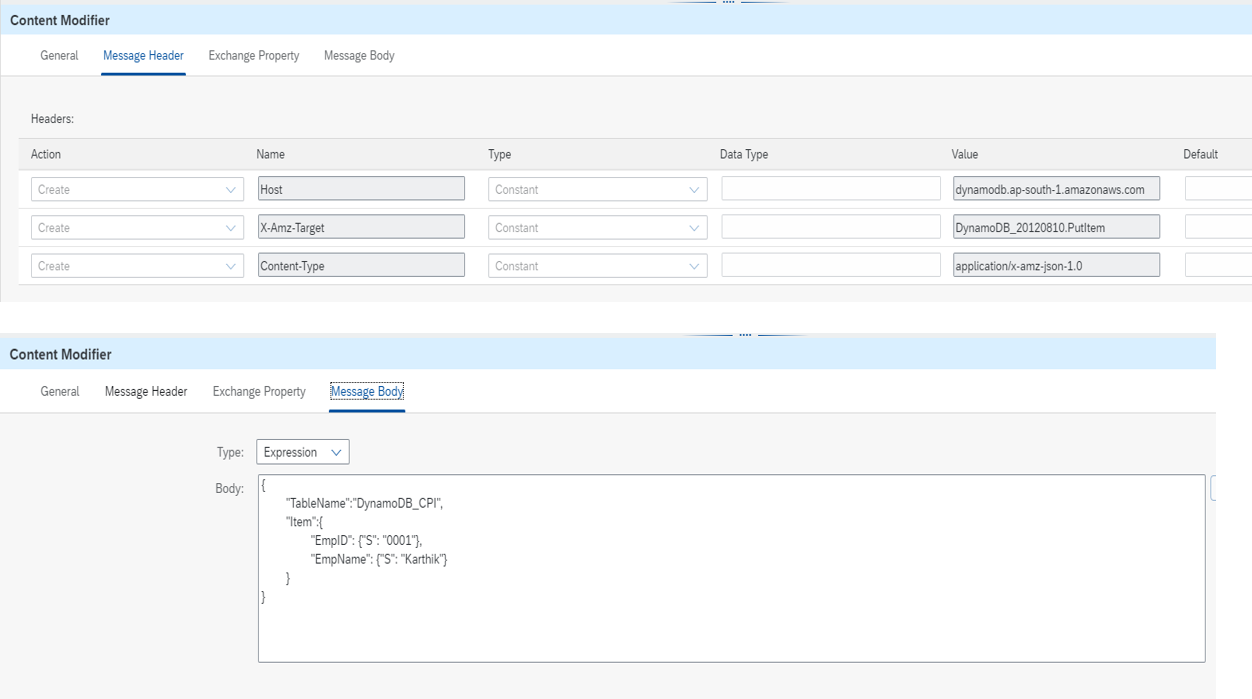
Task: Open Type dropdown for X-Amz-Target header
Action: tap(597, 228)
